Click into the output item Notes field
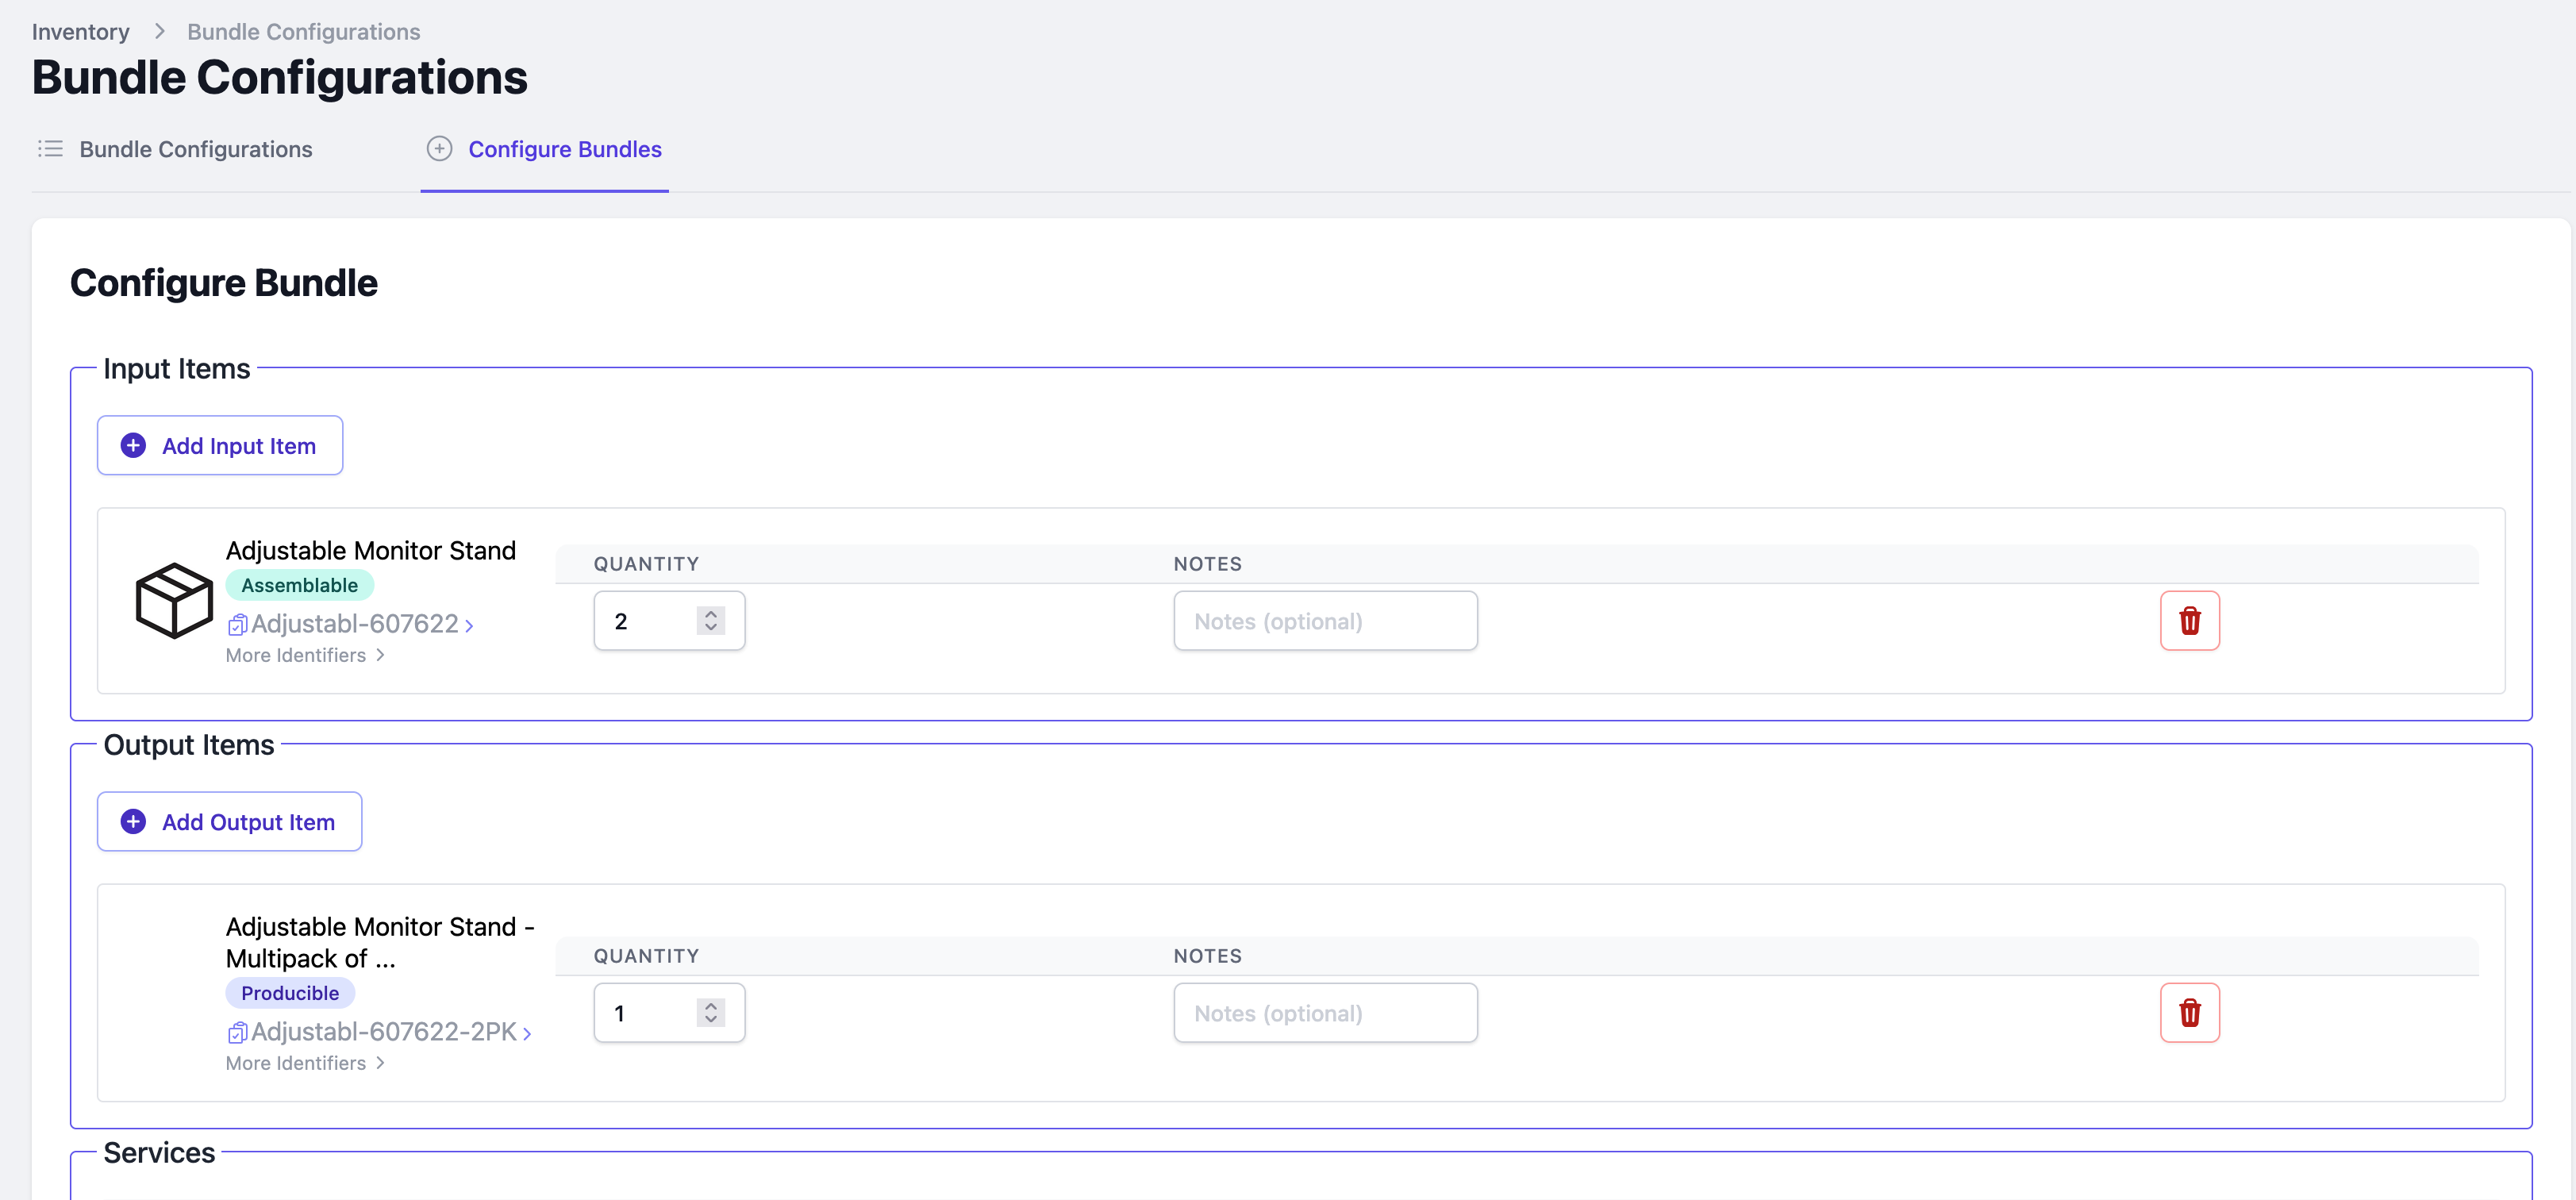This screenshot has height=1200, width=2576. [x=1325, y=1013]
